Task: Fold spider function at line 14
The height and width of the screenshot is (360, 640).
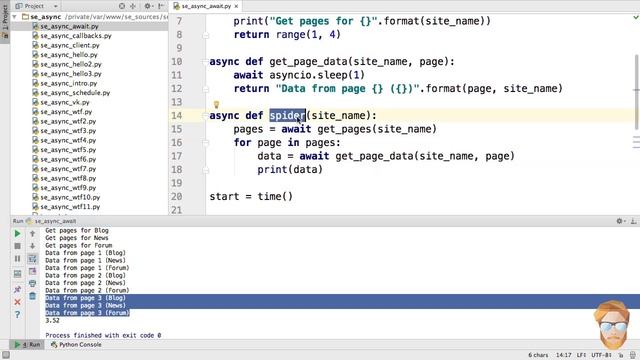Action: coord(205,116)
